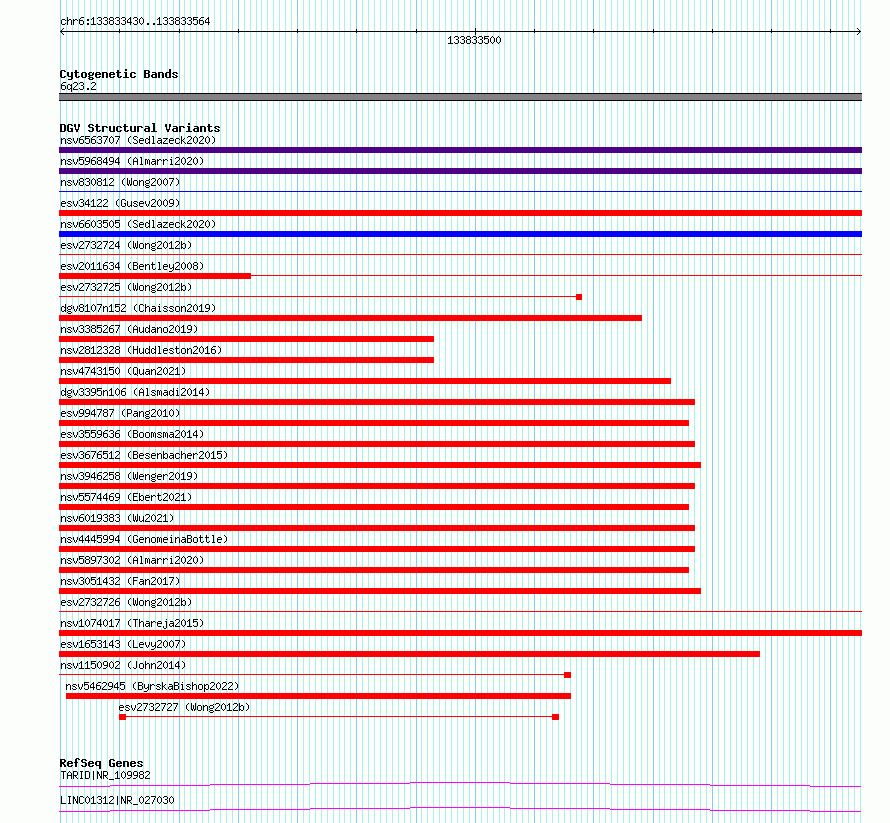890x823 pixels.
Task: Click the gray 6q23.2 cytoband bar
Action: point(460,97)
